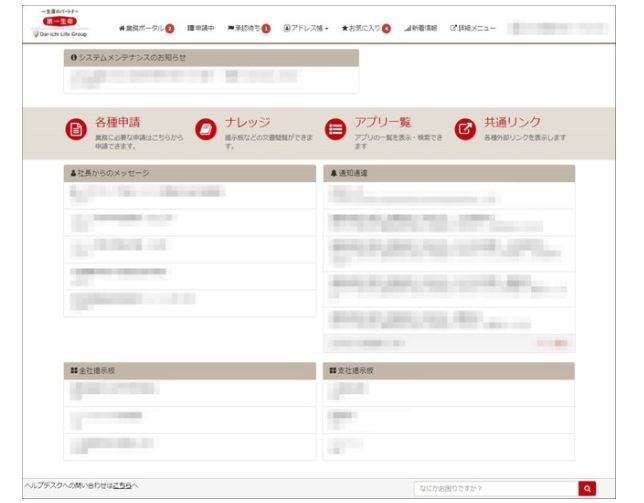Screen dimensions: 644x503
Task: Click the Dai-ichi Life Group logo
Action: (60, 23)
